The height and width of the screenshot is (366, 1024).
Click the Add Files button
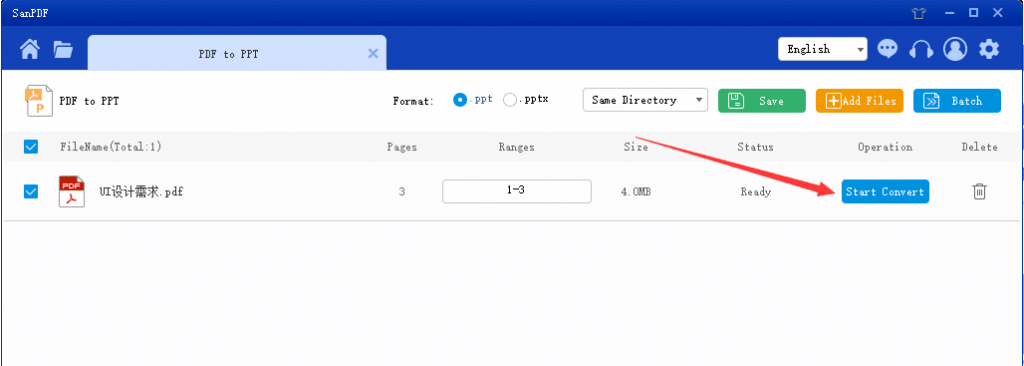[859, 101]
